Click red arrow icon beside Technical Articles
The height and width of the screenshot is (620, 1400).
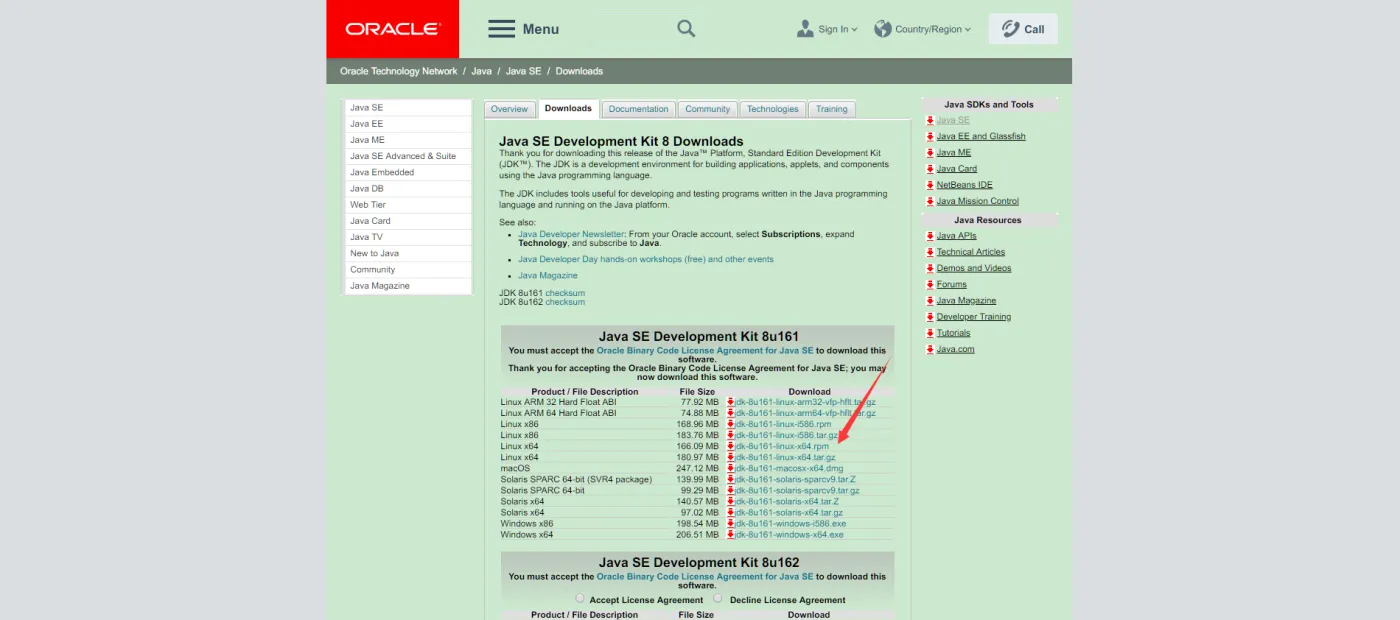point(930,252)
